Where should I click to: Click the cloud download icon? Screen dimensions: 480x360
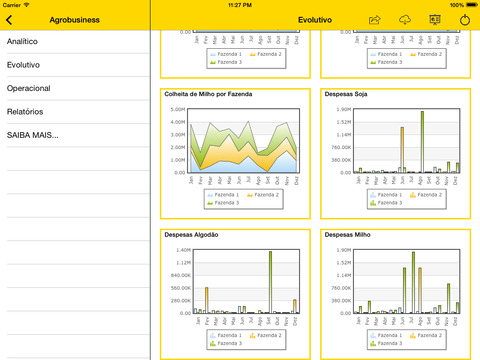tap(405, 20)
